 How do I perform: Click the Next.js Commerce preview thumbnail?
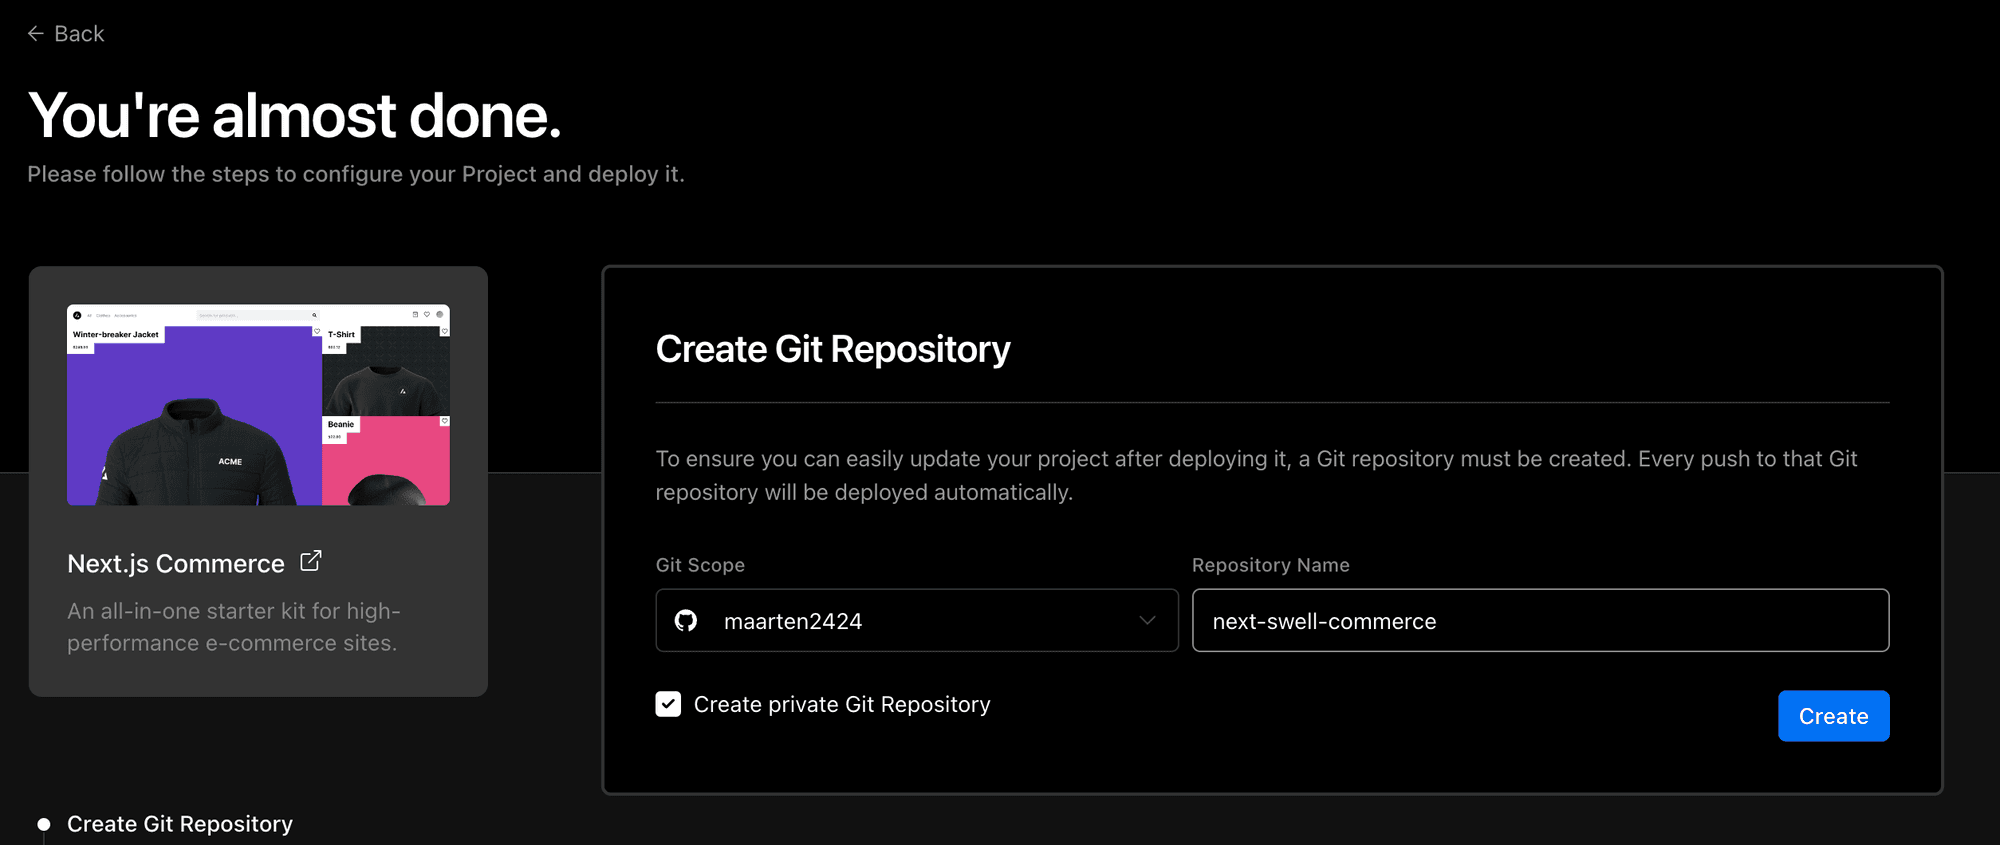coord(258,405)
